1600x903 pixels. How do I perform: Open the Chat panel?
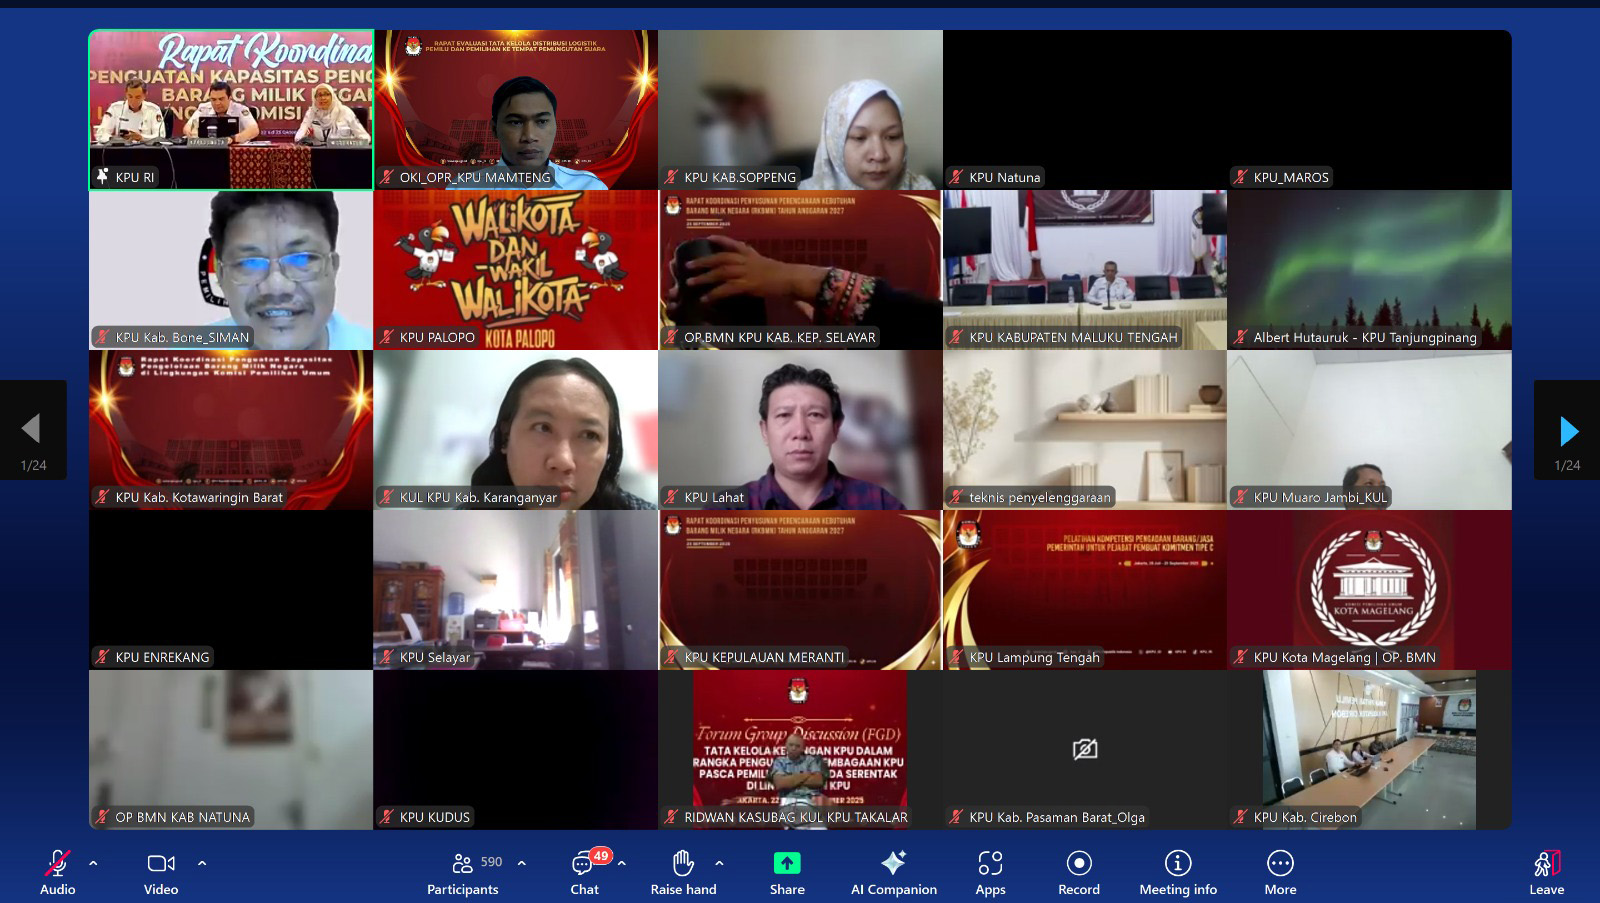pyautogui.click(x=584, y=872)
